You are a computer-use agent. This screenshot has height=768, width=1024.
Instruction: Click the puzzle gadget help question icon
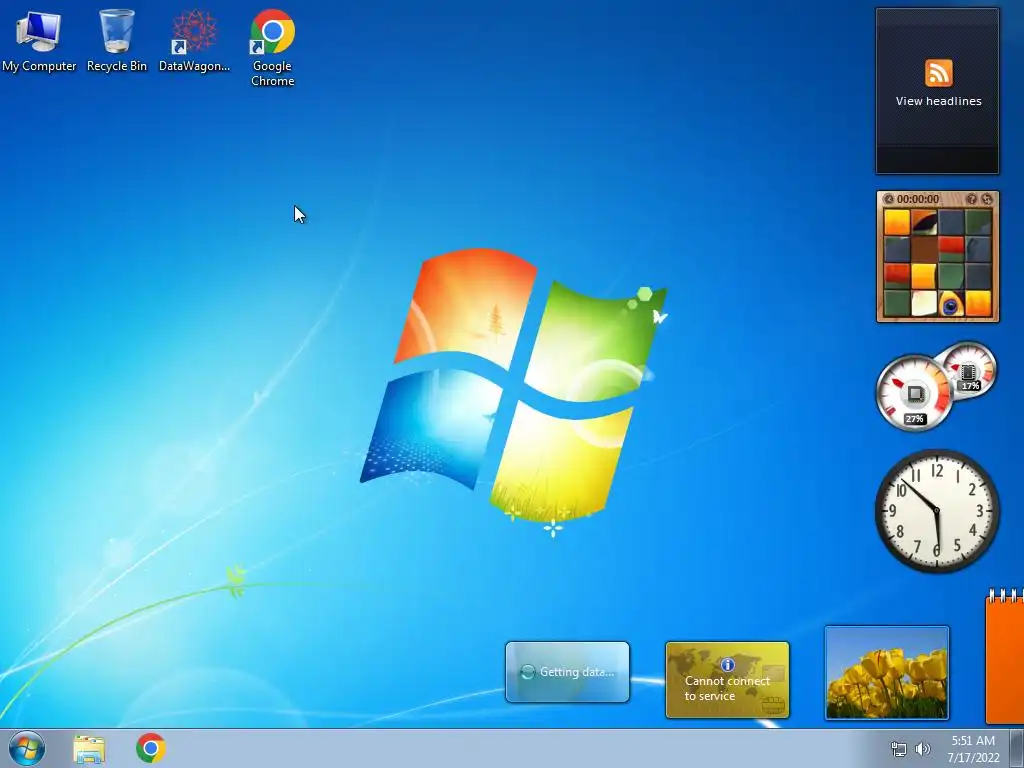coord(971,199)
